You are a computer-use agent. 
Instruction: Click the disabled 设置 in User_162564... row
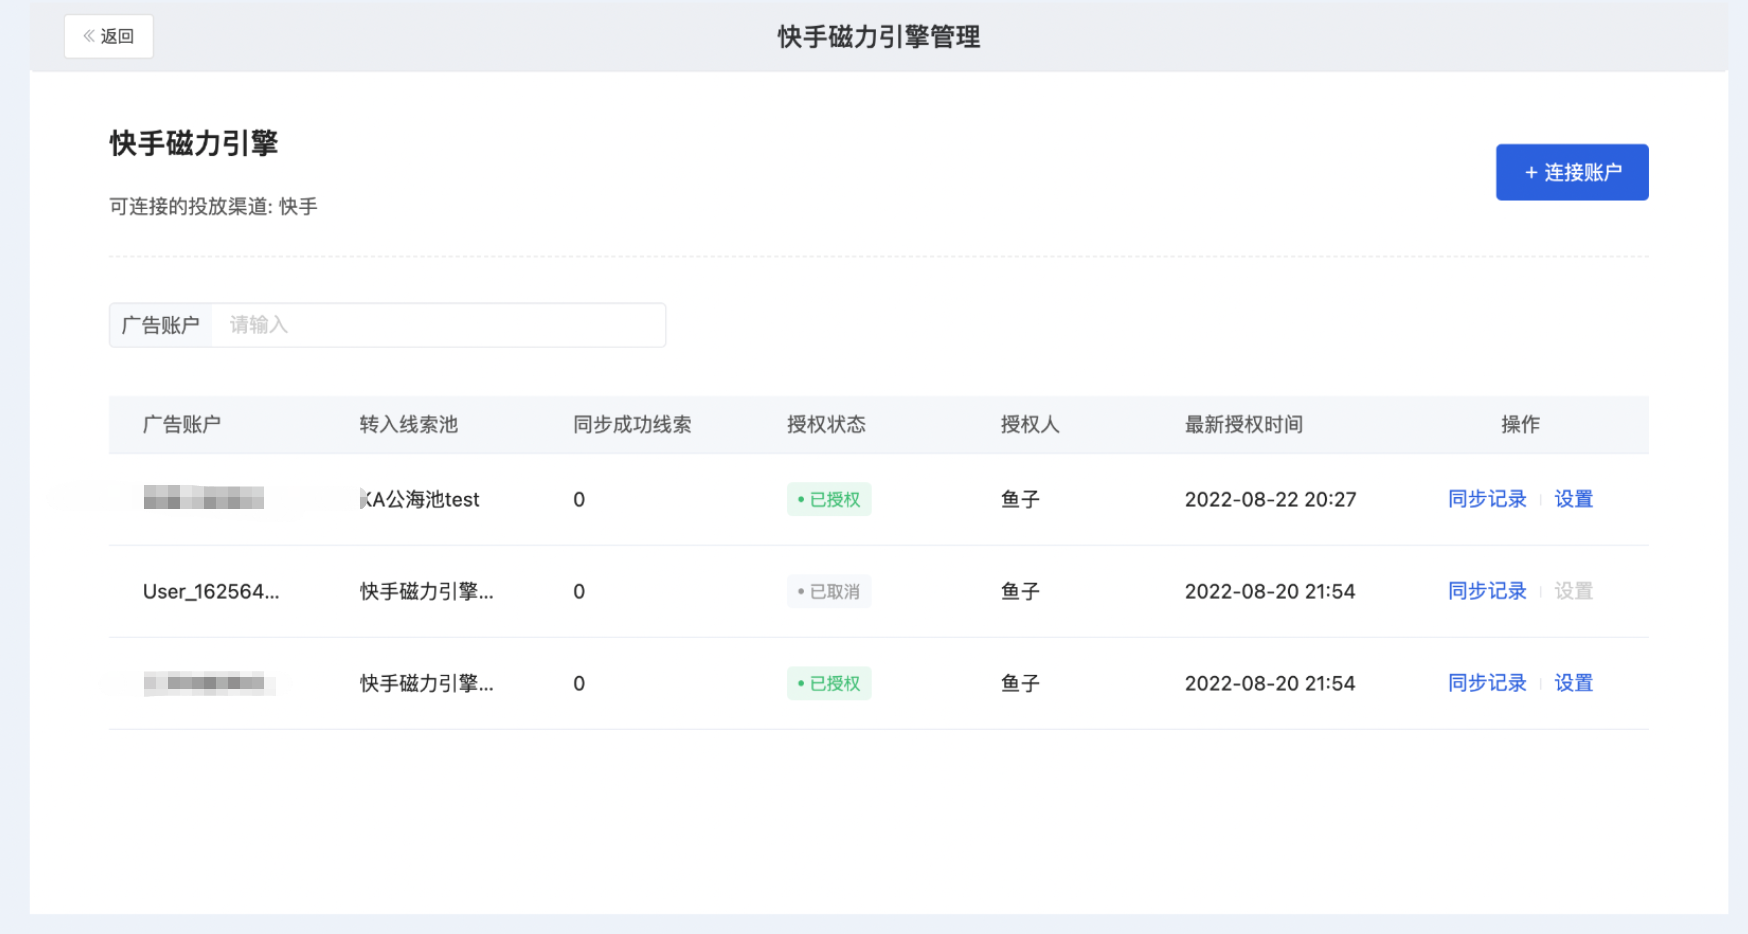[x=1573, y=591]
